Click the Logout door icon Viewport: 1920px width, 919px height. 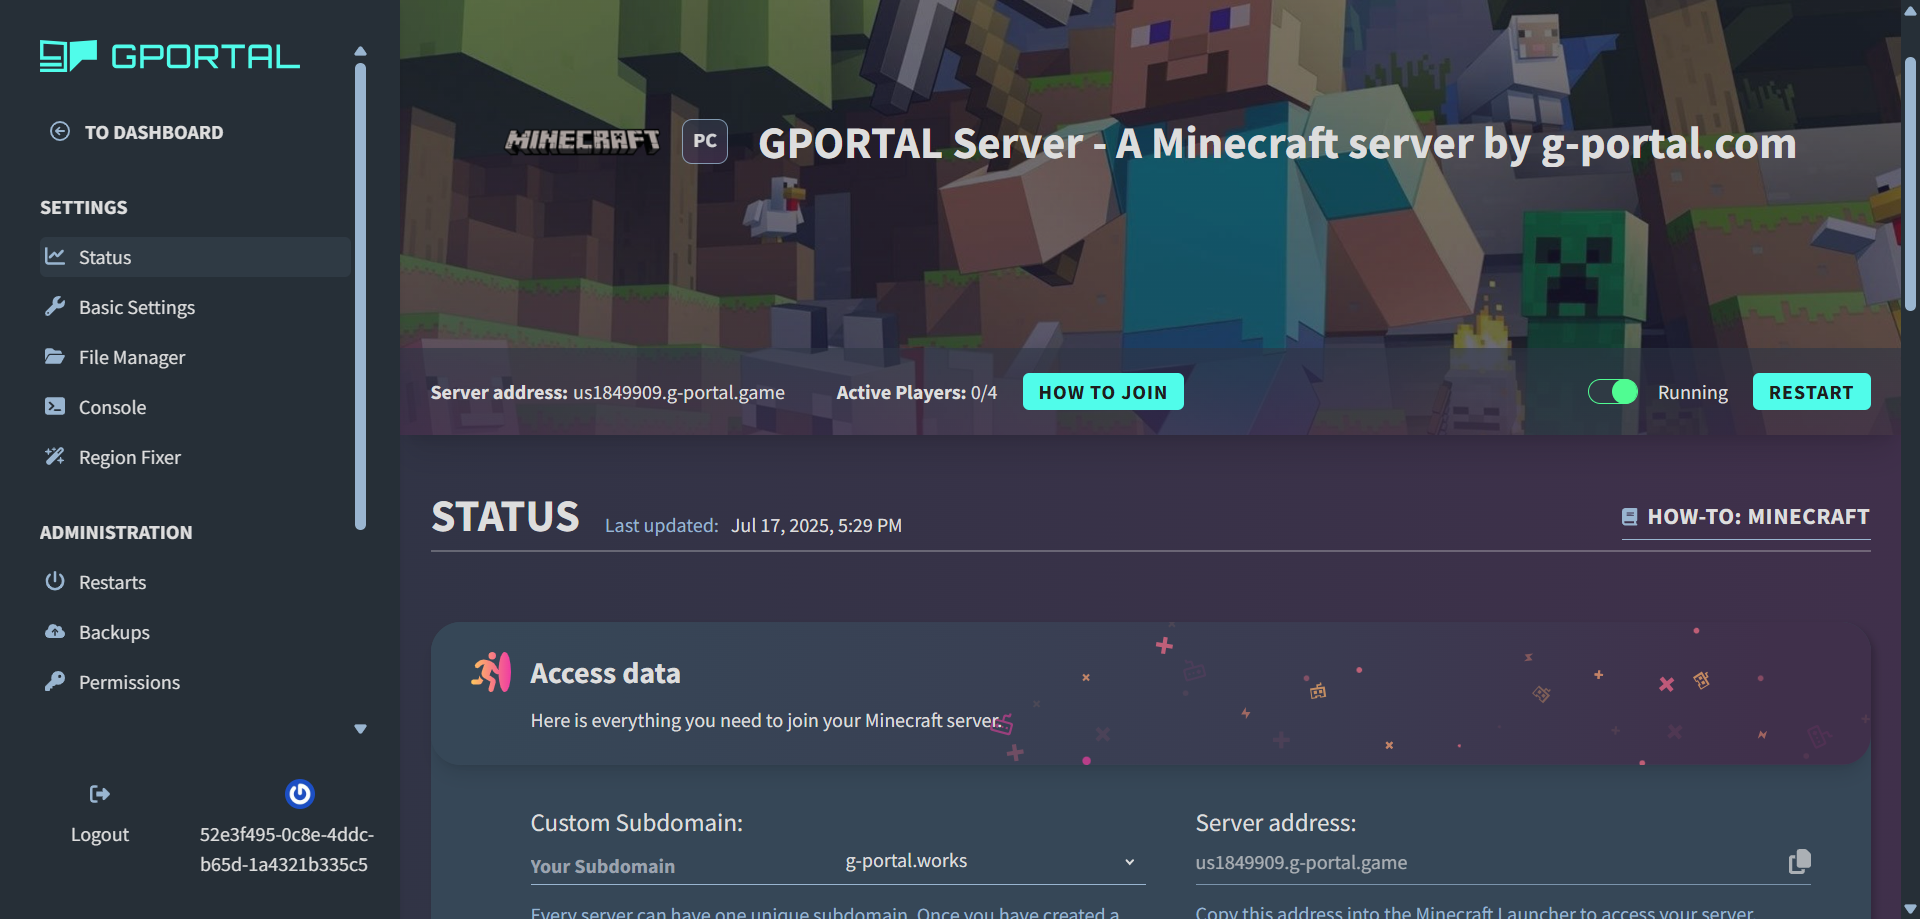pos(100,794)
